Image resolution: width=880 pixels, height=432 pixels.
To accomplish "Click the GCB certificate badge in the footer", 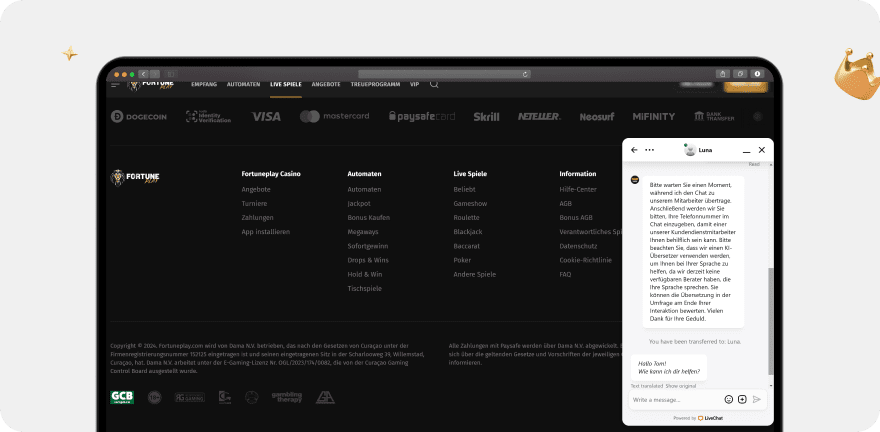I will 122,397.
